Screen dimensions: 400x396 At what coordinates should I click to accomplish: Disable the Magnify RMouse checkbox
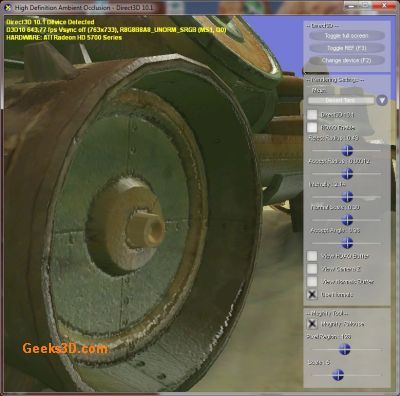pos(312,324)
